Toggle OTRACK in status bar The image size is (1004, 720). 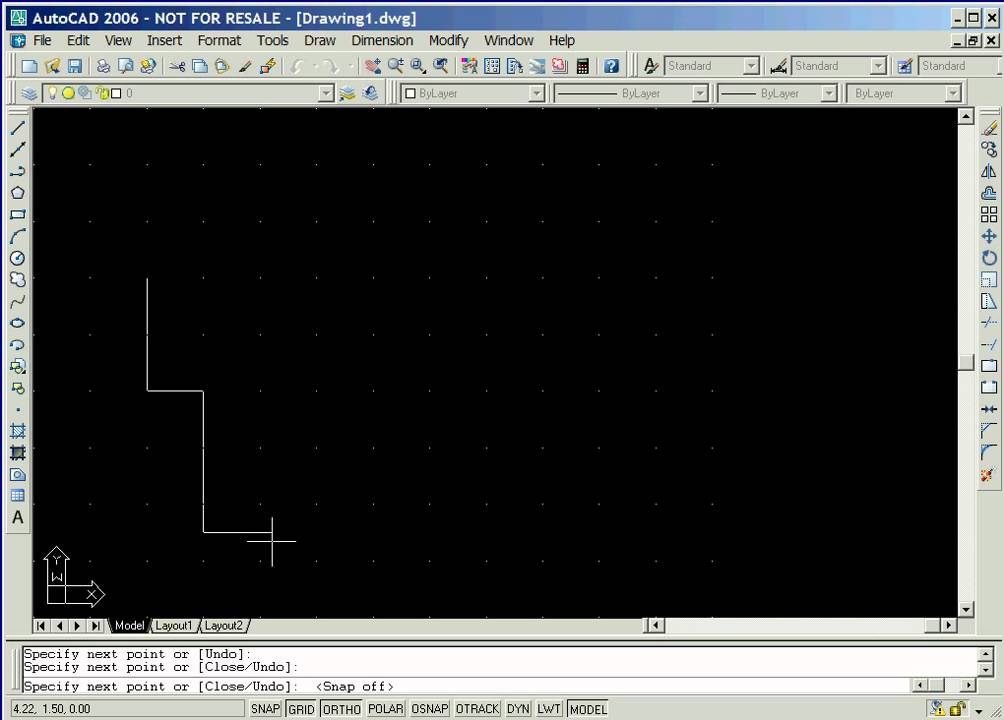[x=477, y=709]
